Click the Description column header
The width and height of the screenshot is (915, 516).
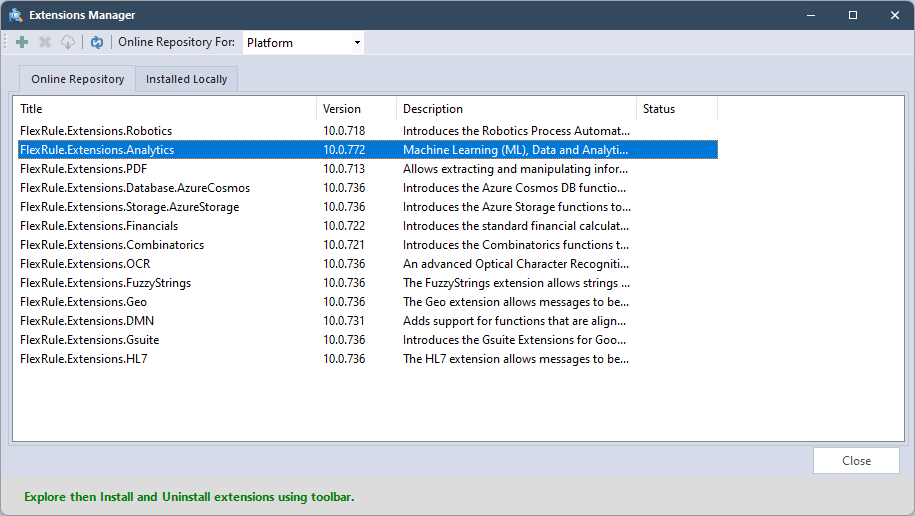(516, 109)
